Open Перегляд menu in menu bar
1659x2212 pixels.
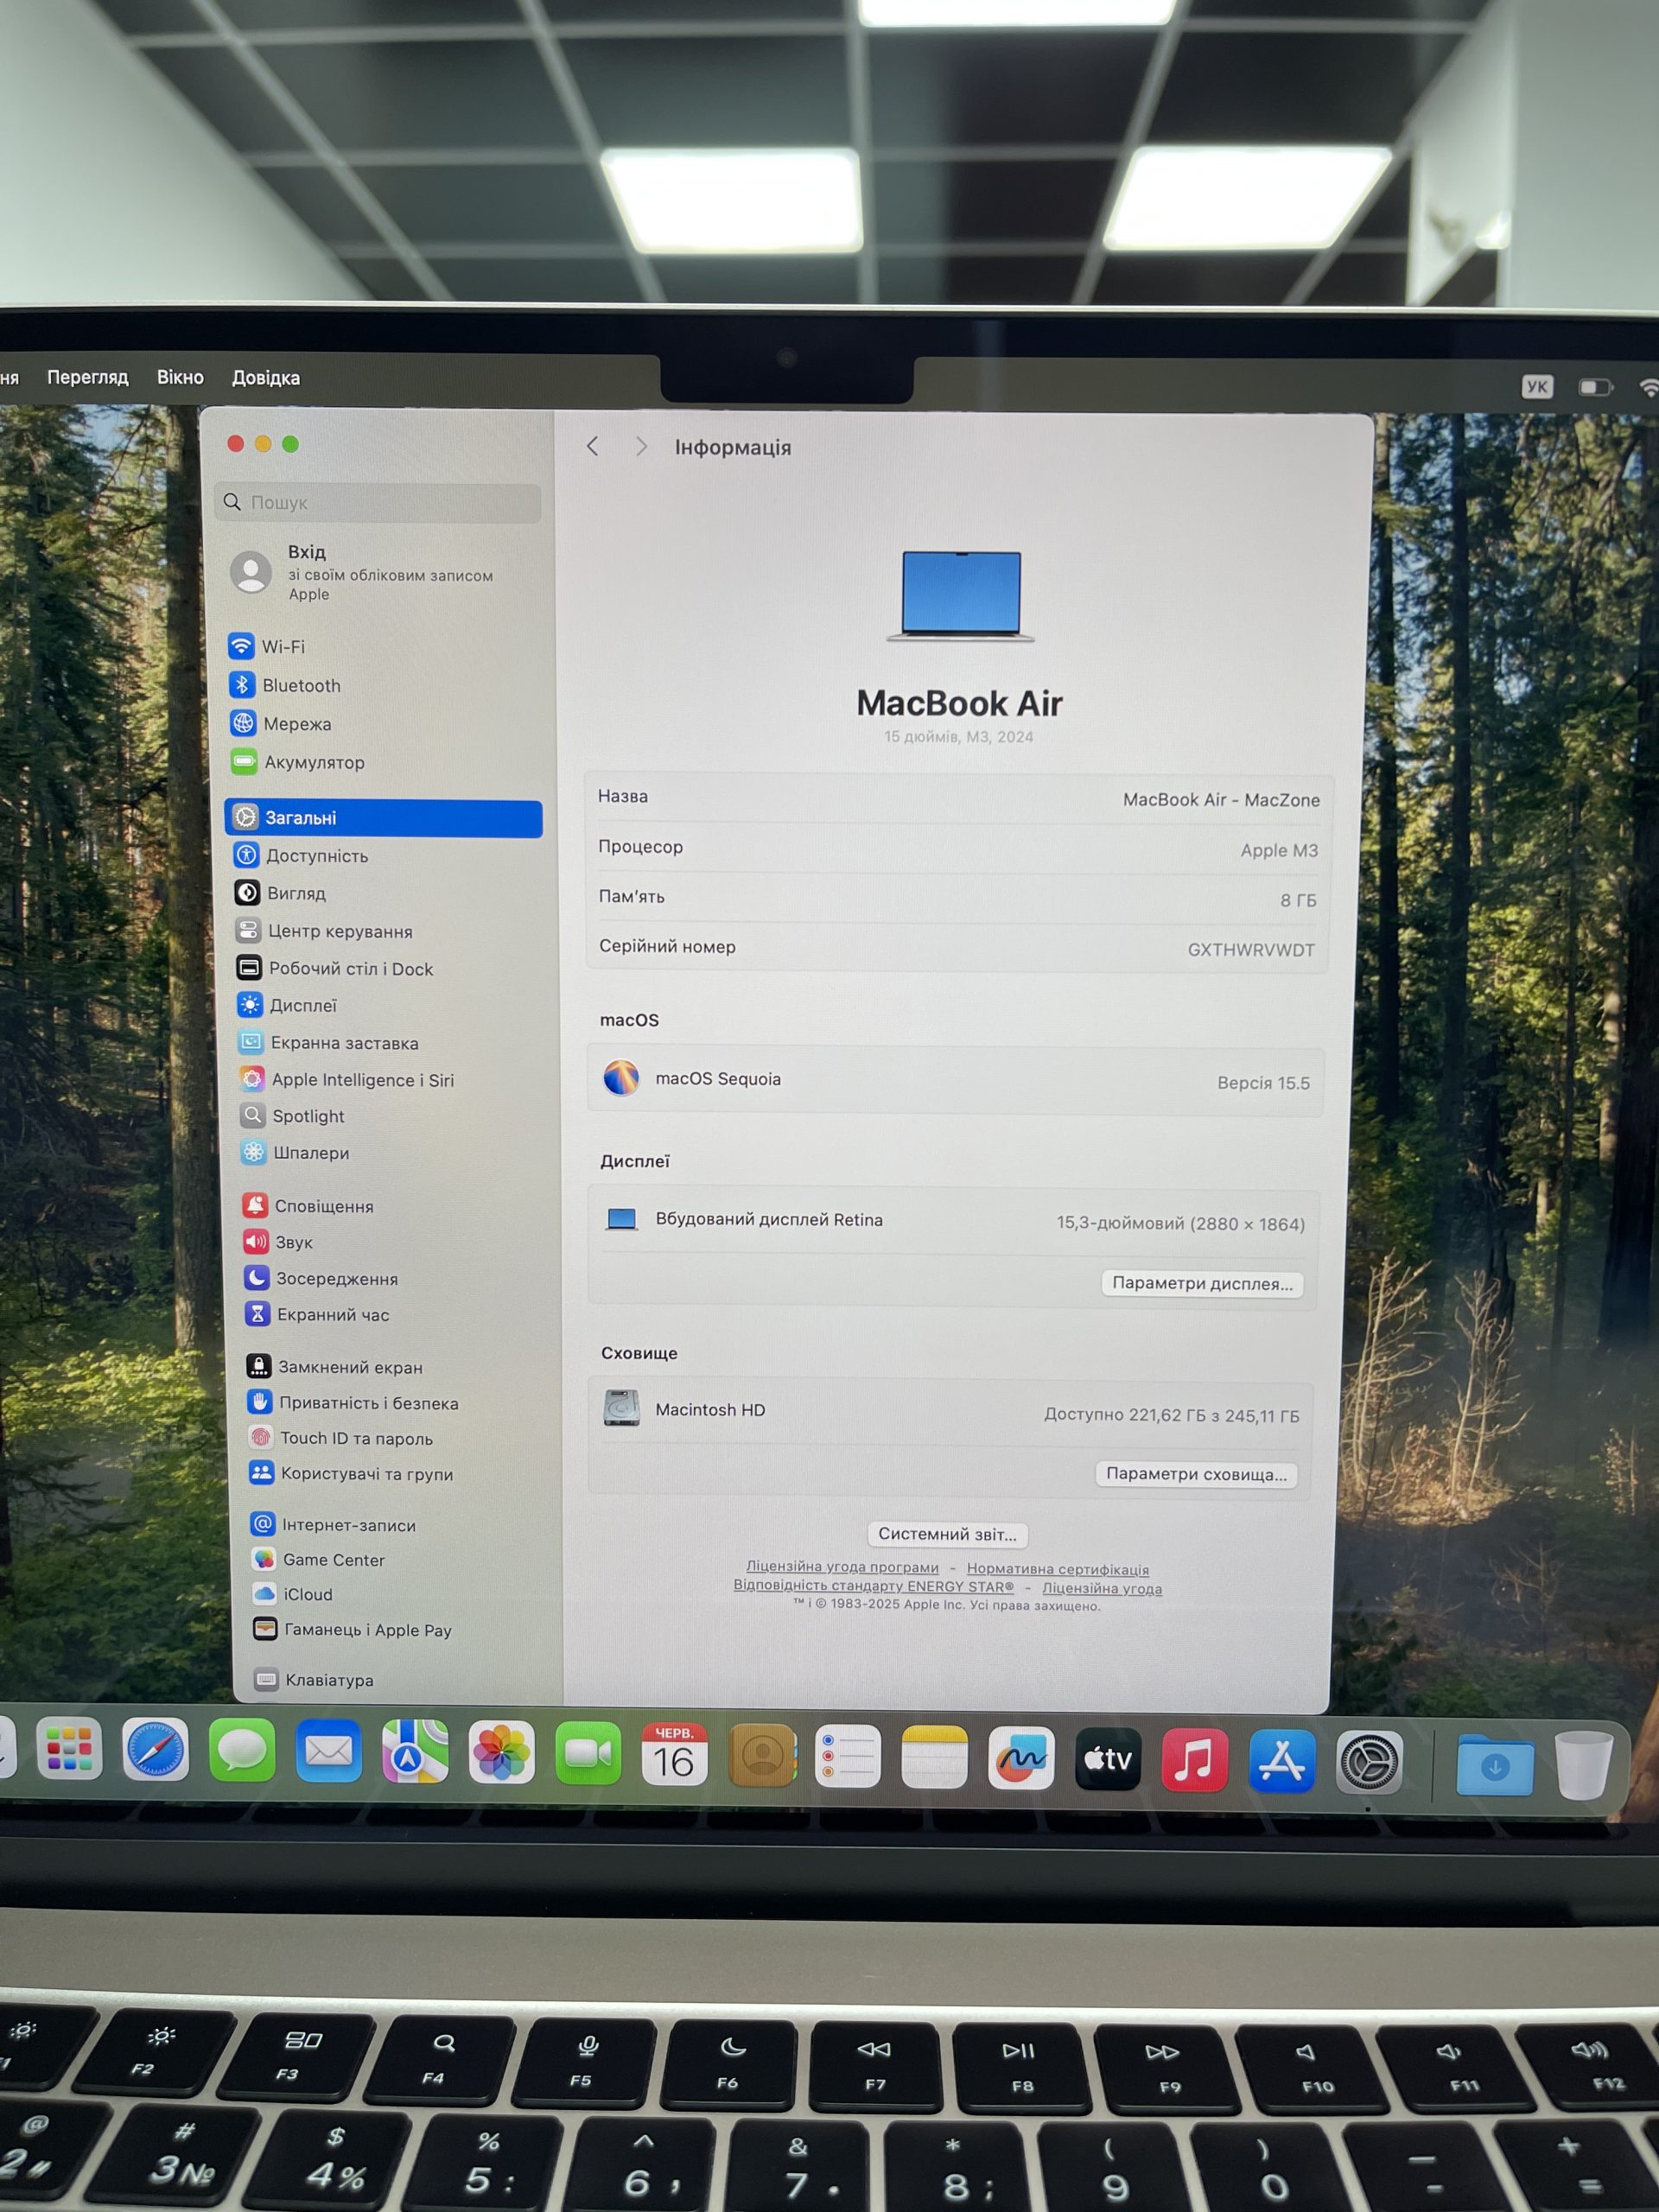(x=88, y=377)
